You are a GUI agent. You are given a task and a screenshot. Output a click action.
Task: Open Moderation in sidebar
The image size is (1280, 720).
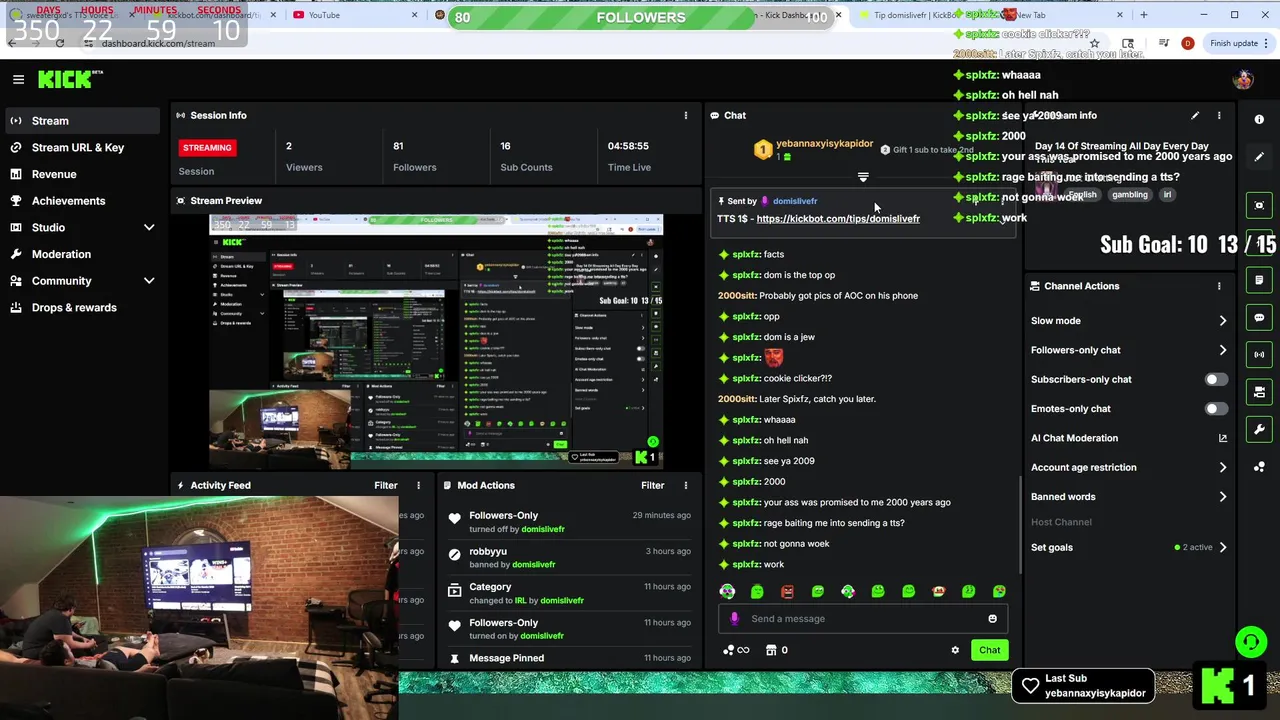pos(81,254)
